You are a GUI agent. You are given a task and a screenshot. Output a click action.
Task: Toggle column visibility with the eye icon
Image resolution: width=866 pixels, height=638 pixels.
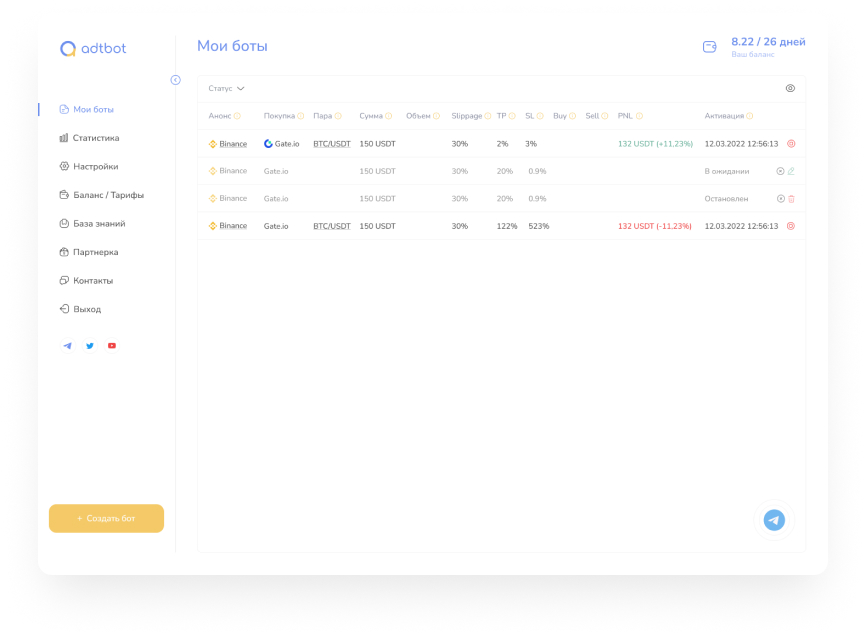pos(790,88)
